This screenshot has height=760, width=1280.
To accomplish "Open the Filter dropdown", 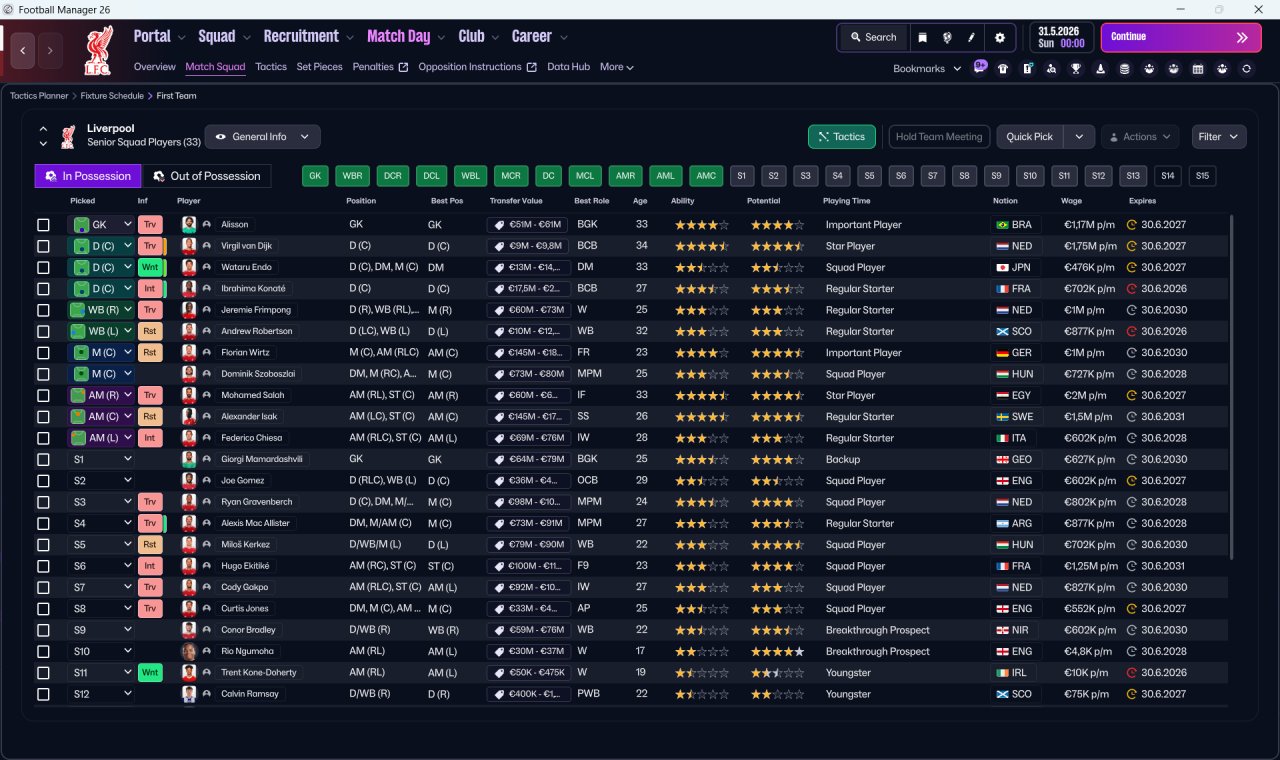I will pyautogui.click(x=1219, y=137).
